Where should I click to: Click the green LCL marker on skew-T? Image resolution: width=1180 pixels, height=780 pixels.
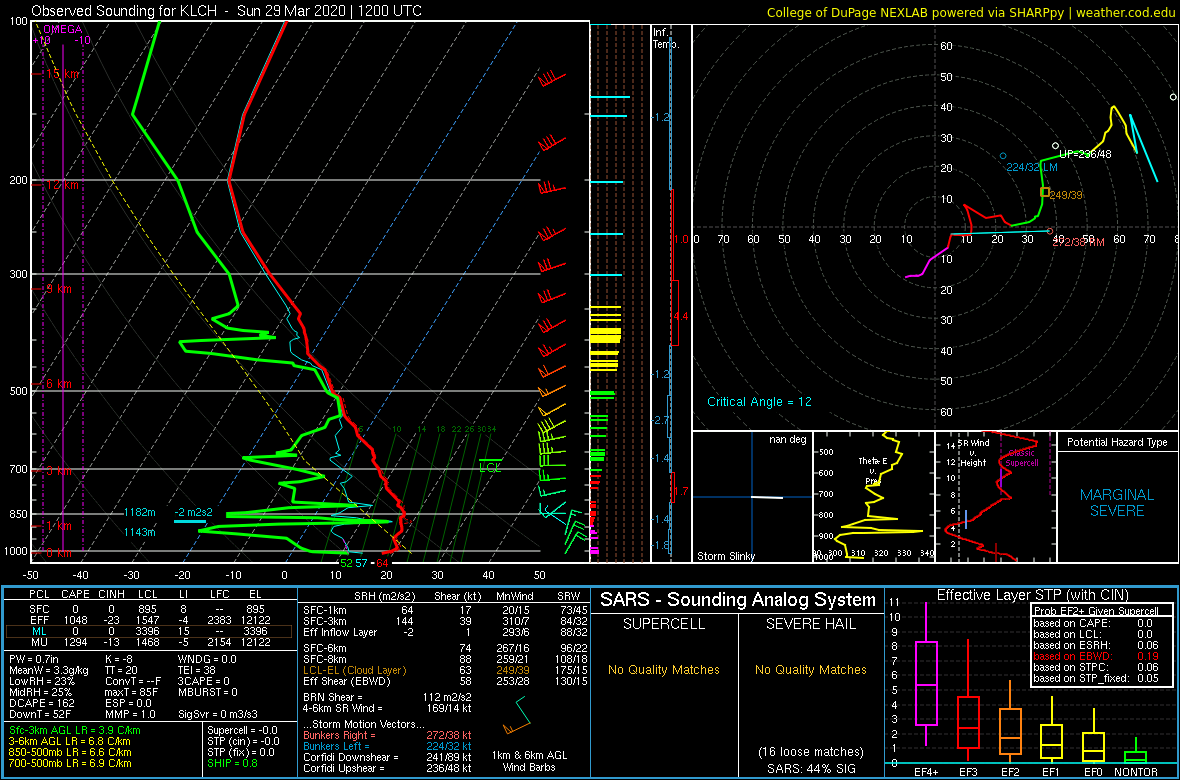click(491, 465)
